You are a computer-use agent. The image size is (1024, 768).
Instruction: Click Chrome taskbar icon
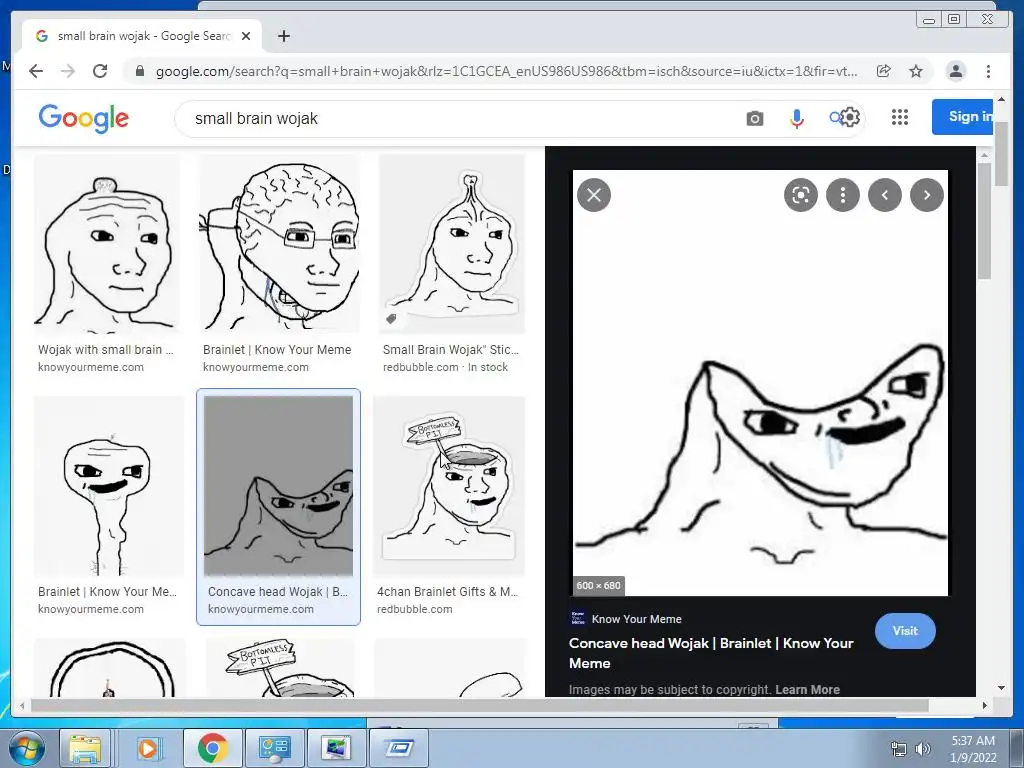(x=212, y=748)
